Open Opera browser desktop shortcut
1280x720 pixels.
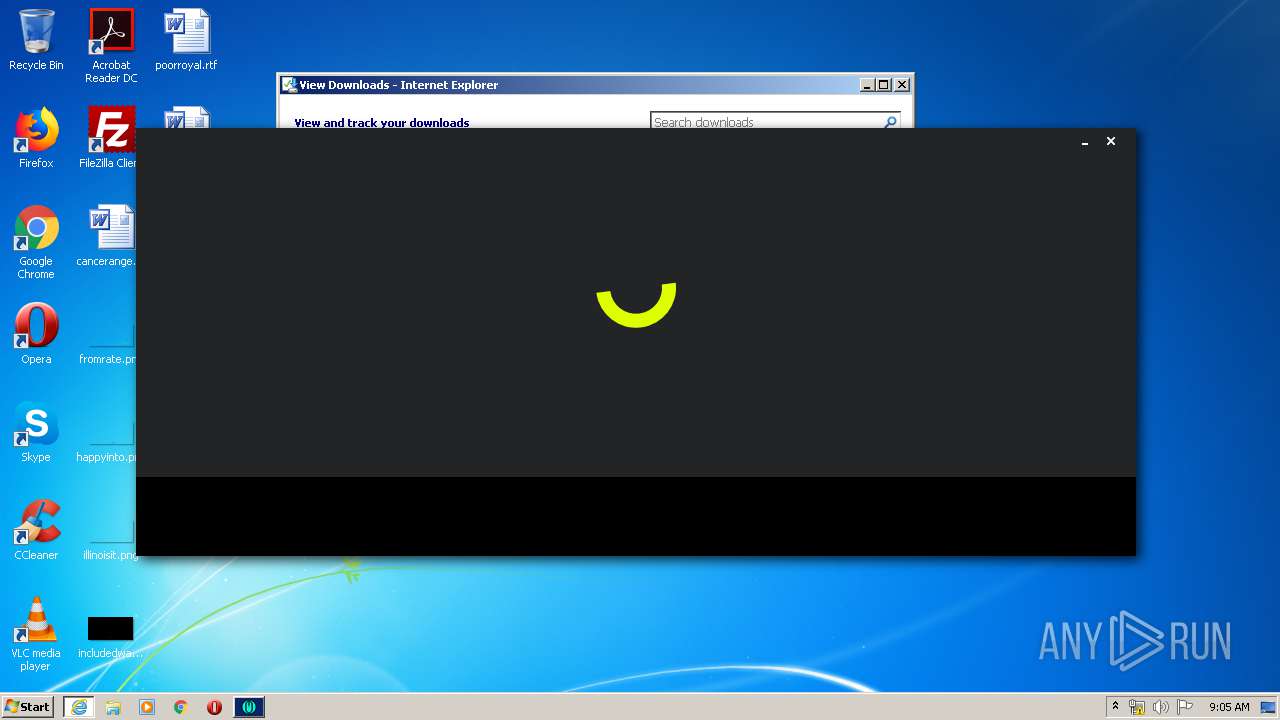36,334
